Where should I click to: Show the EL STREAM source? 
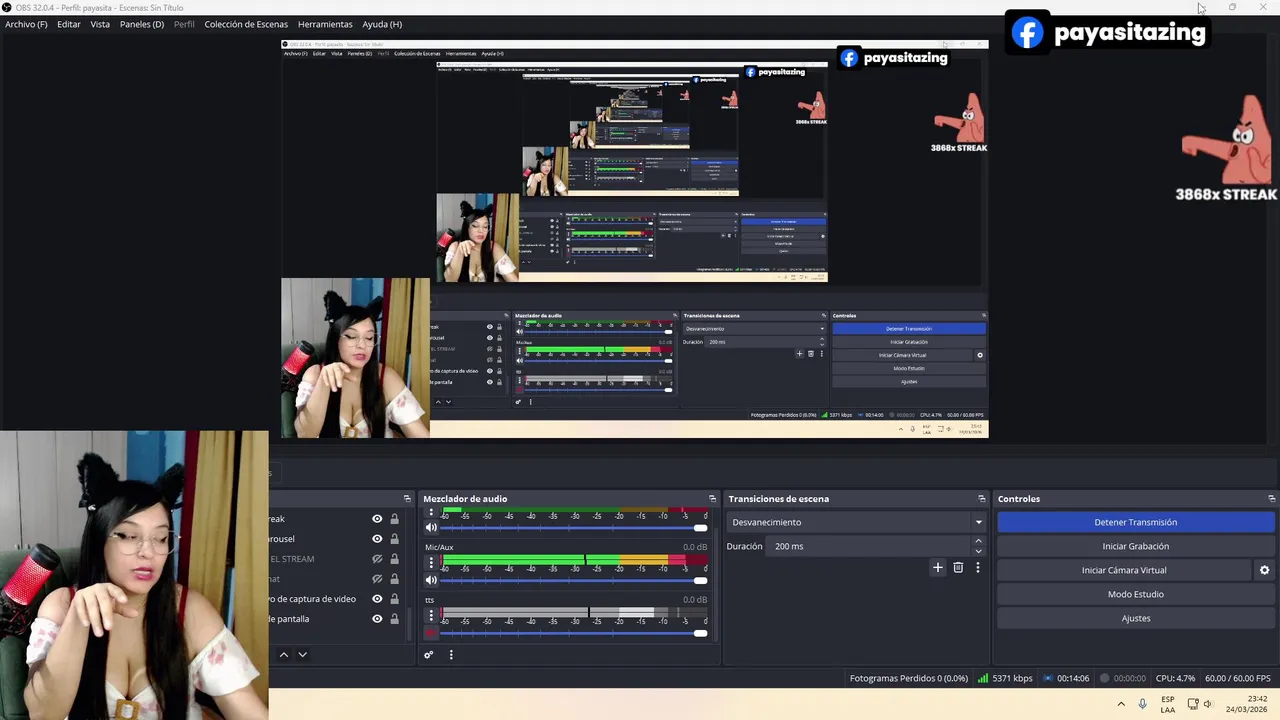point(377,559)
